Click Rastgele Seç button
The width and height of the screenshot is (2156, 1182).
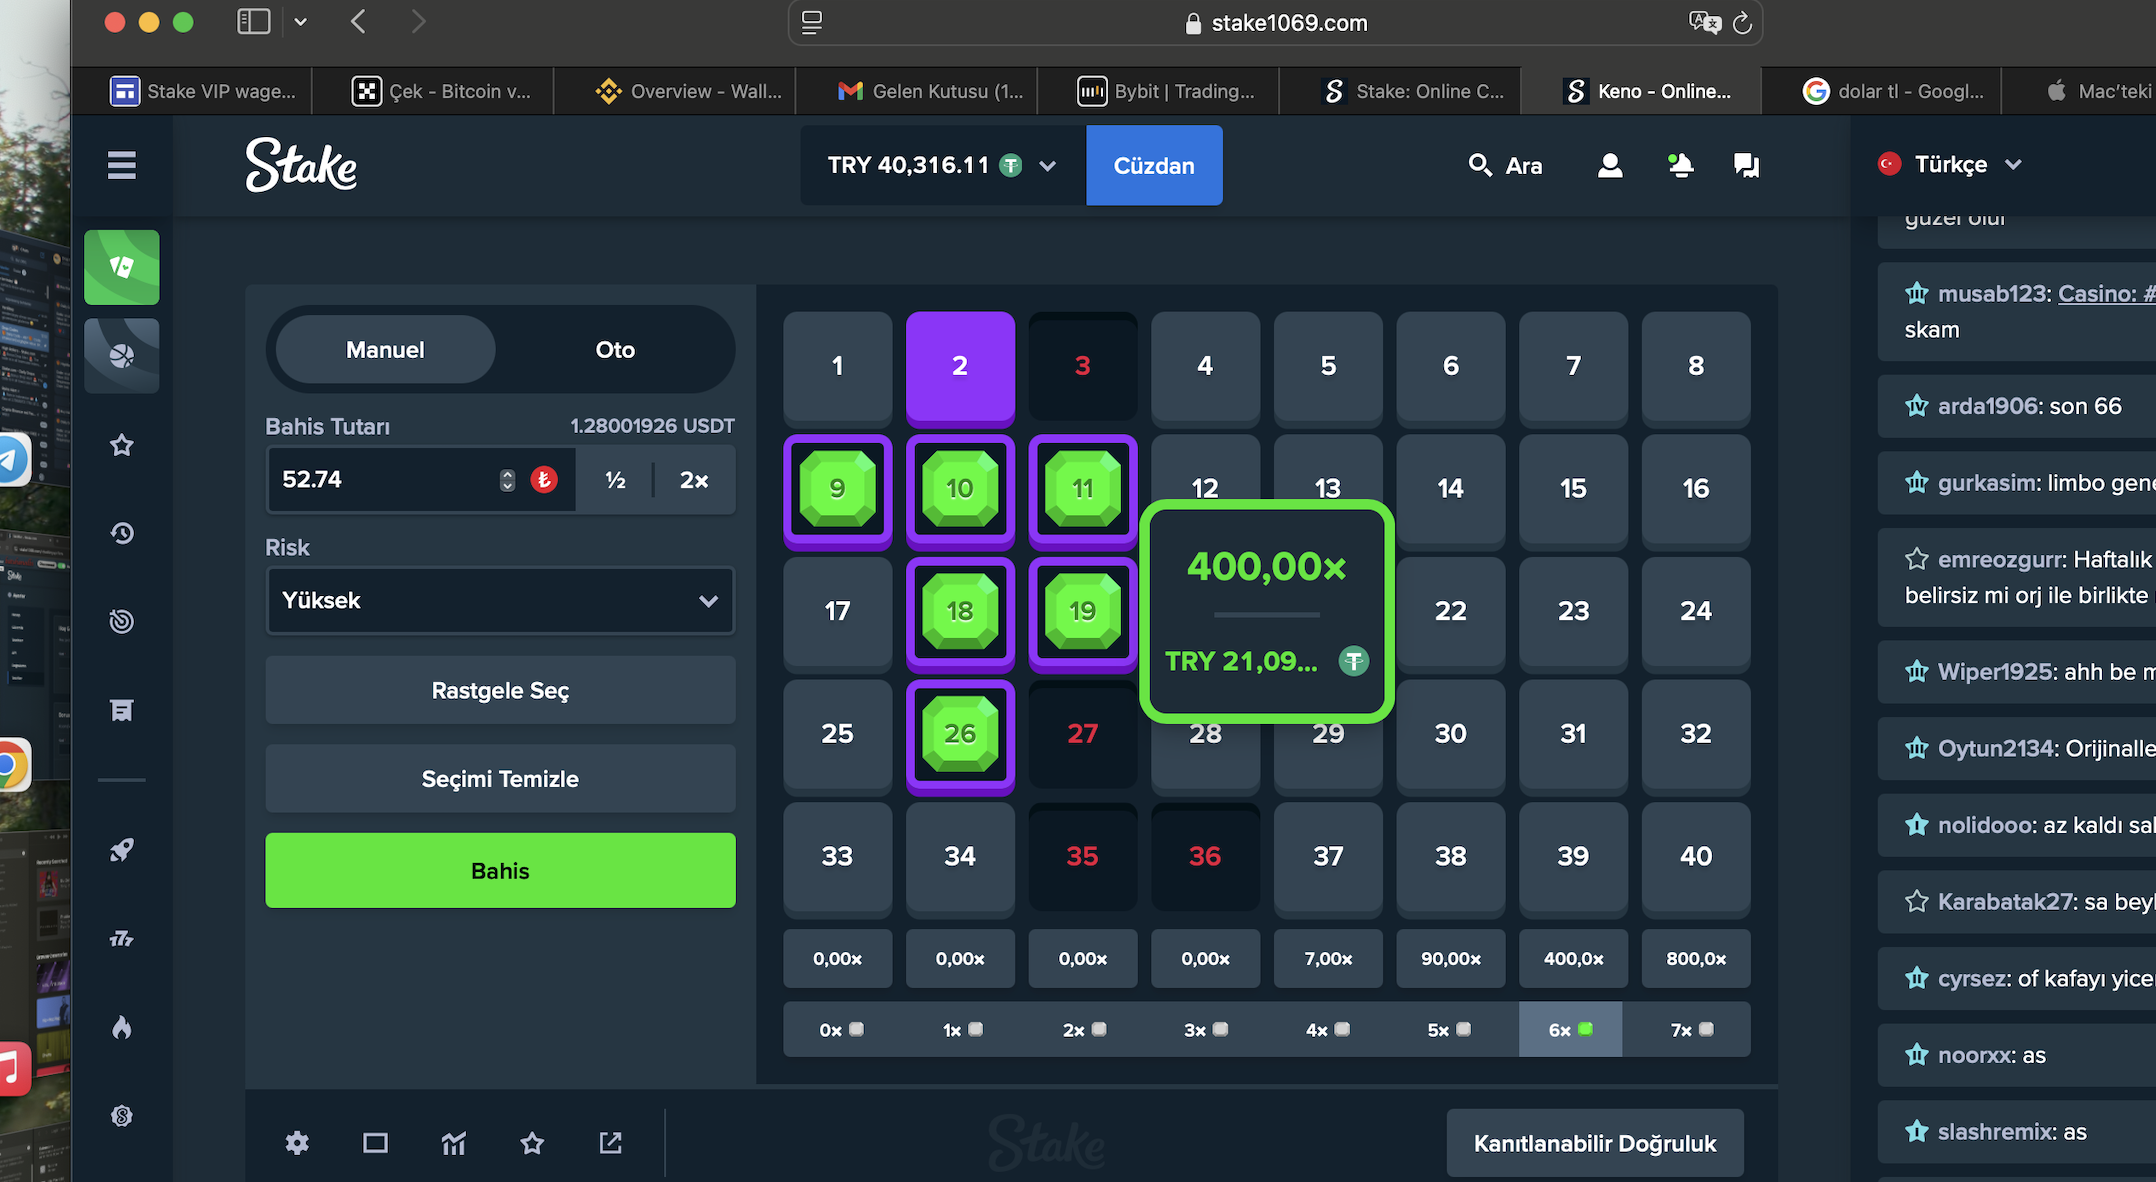(x=500, y=691)
